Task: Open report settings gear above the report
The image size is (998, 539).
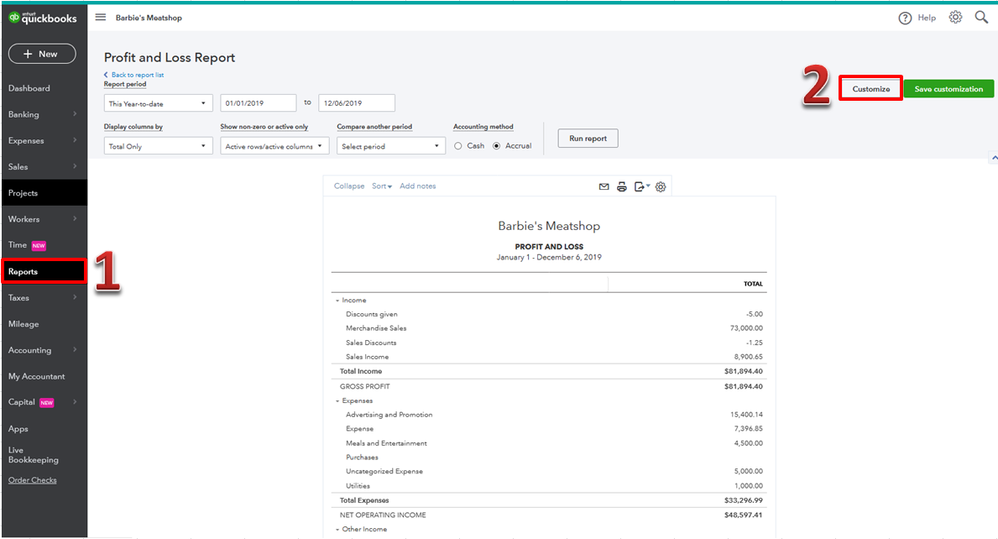Action: pyautogui.click(x=661, y=186)
